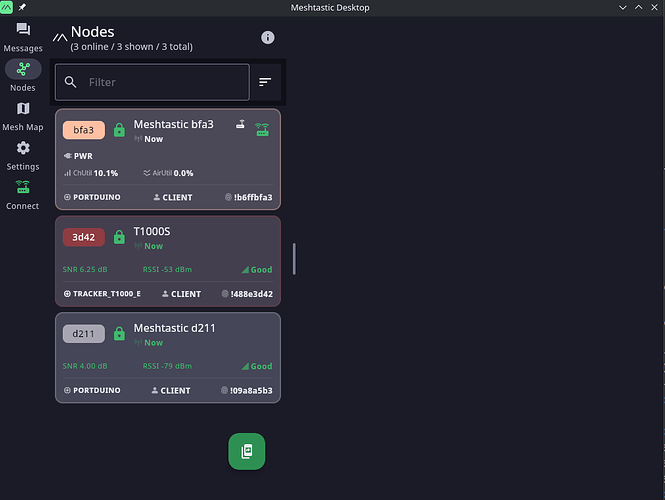Viewport: 665px width, 500px height.
Task: Click the TRACKER_T1000_E hardware label
Action: pos(102,294)
